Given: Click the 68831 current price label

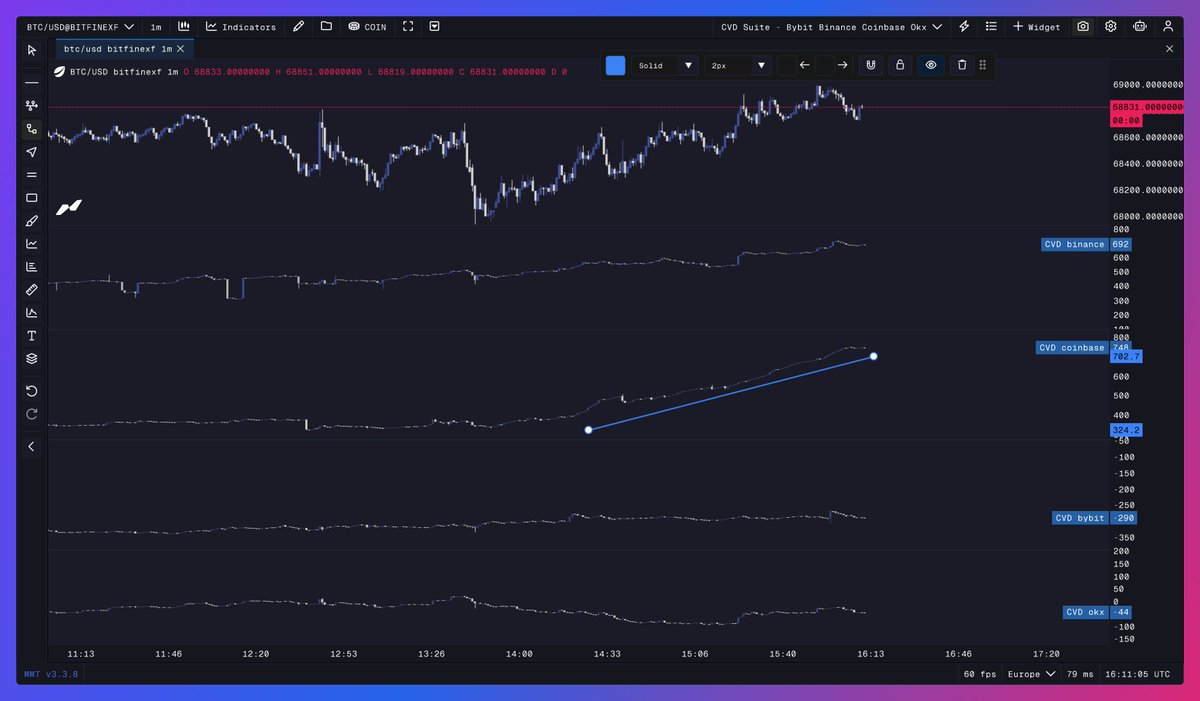Looking at the screenshot, I should pos(1148,107).
